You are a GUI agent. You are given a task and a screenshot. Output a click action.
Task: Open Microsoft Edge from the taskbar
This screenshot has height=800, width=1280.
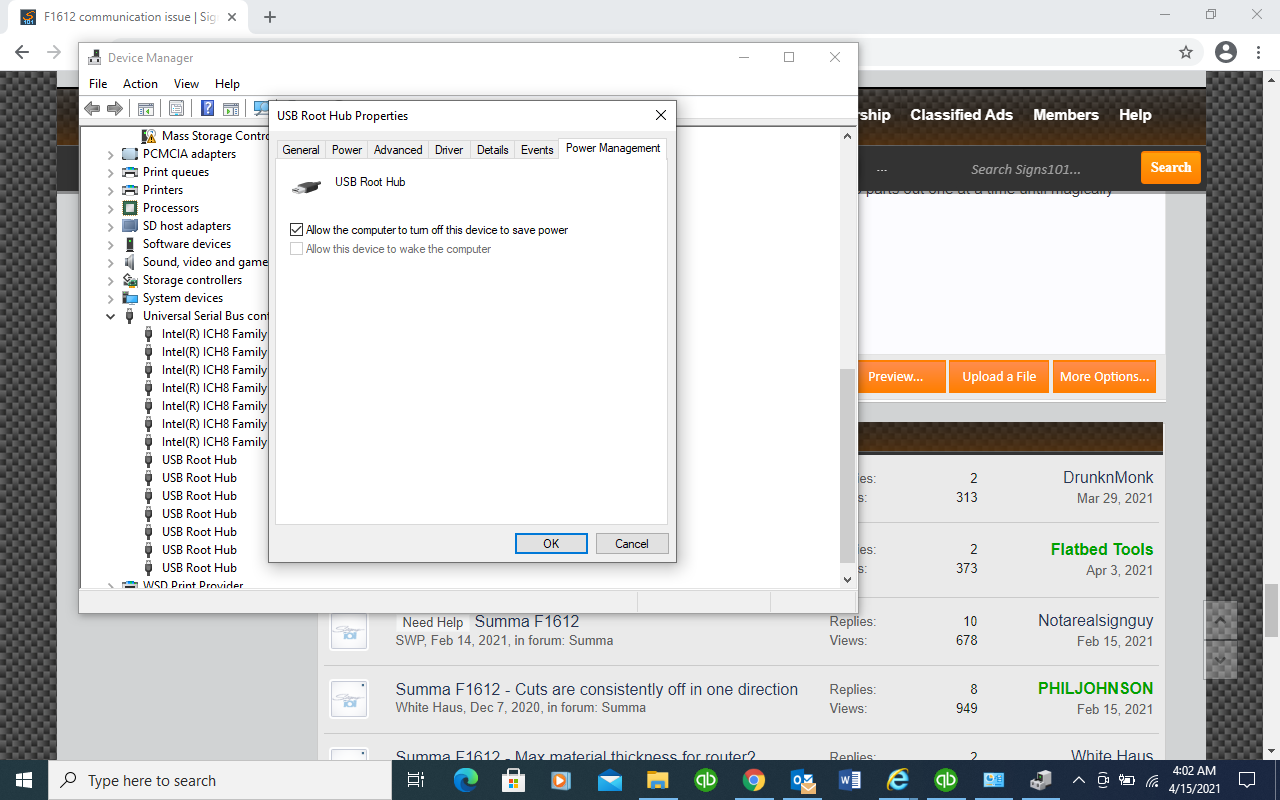click(x=465, y=780)
